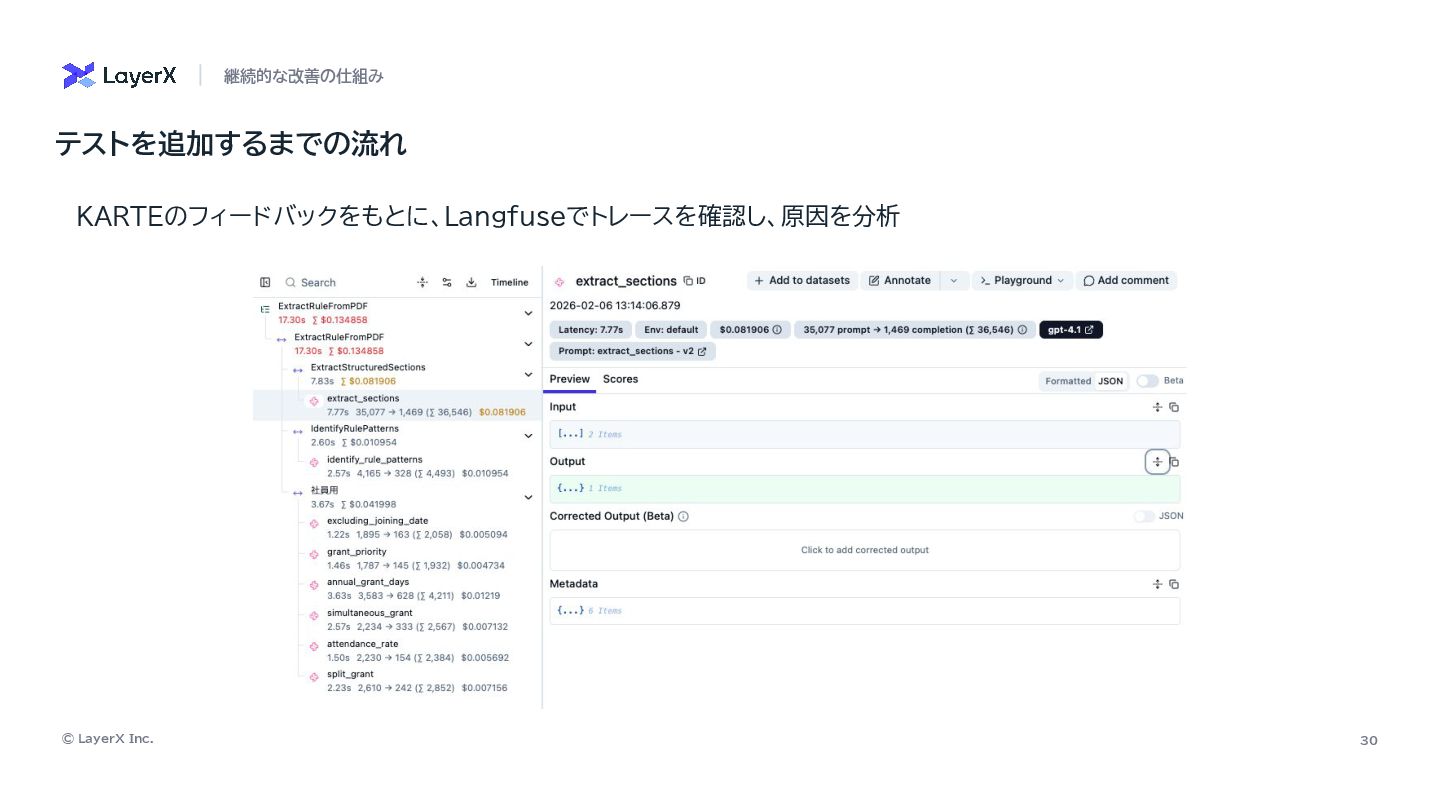Expand the Output section with its fold icon

coord(1157,462)
